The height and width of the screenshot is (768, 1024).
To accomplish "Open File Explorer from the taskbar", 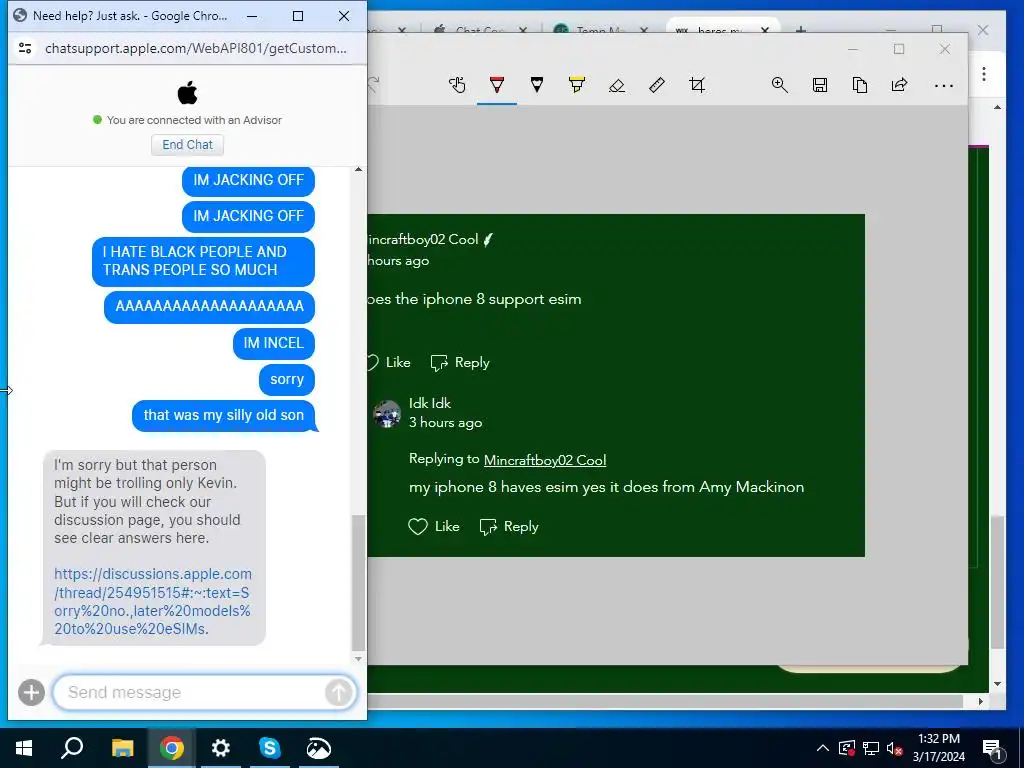I will tap(122, 748).
